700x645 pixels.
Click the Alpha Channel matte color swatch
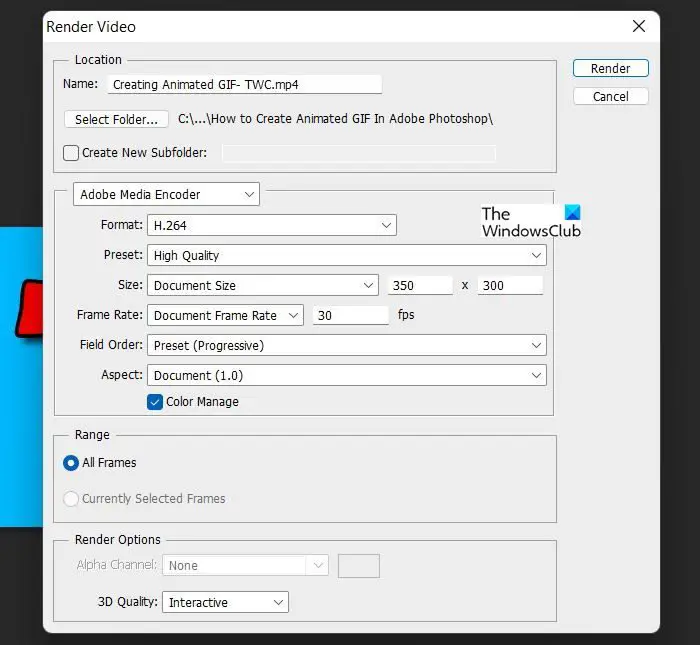[359, 566]
